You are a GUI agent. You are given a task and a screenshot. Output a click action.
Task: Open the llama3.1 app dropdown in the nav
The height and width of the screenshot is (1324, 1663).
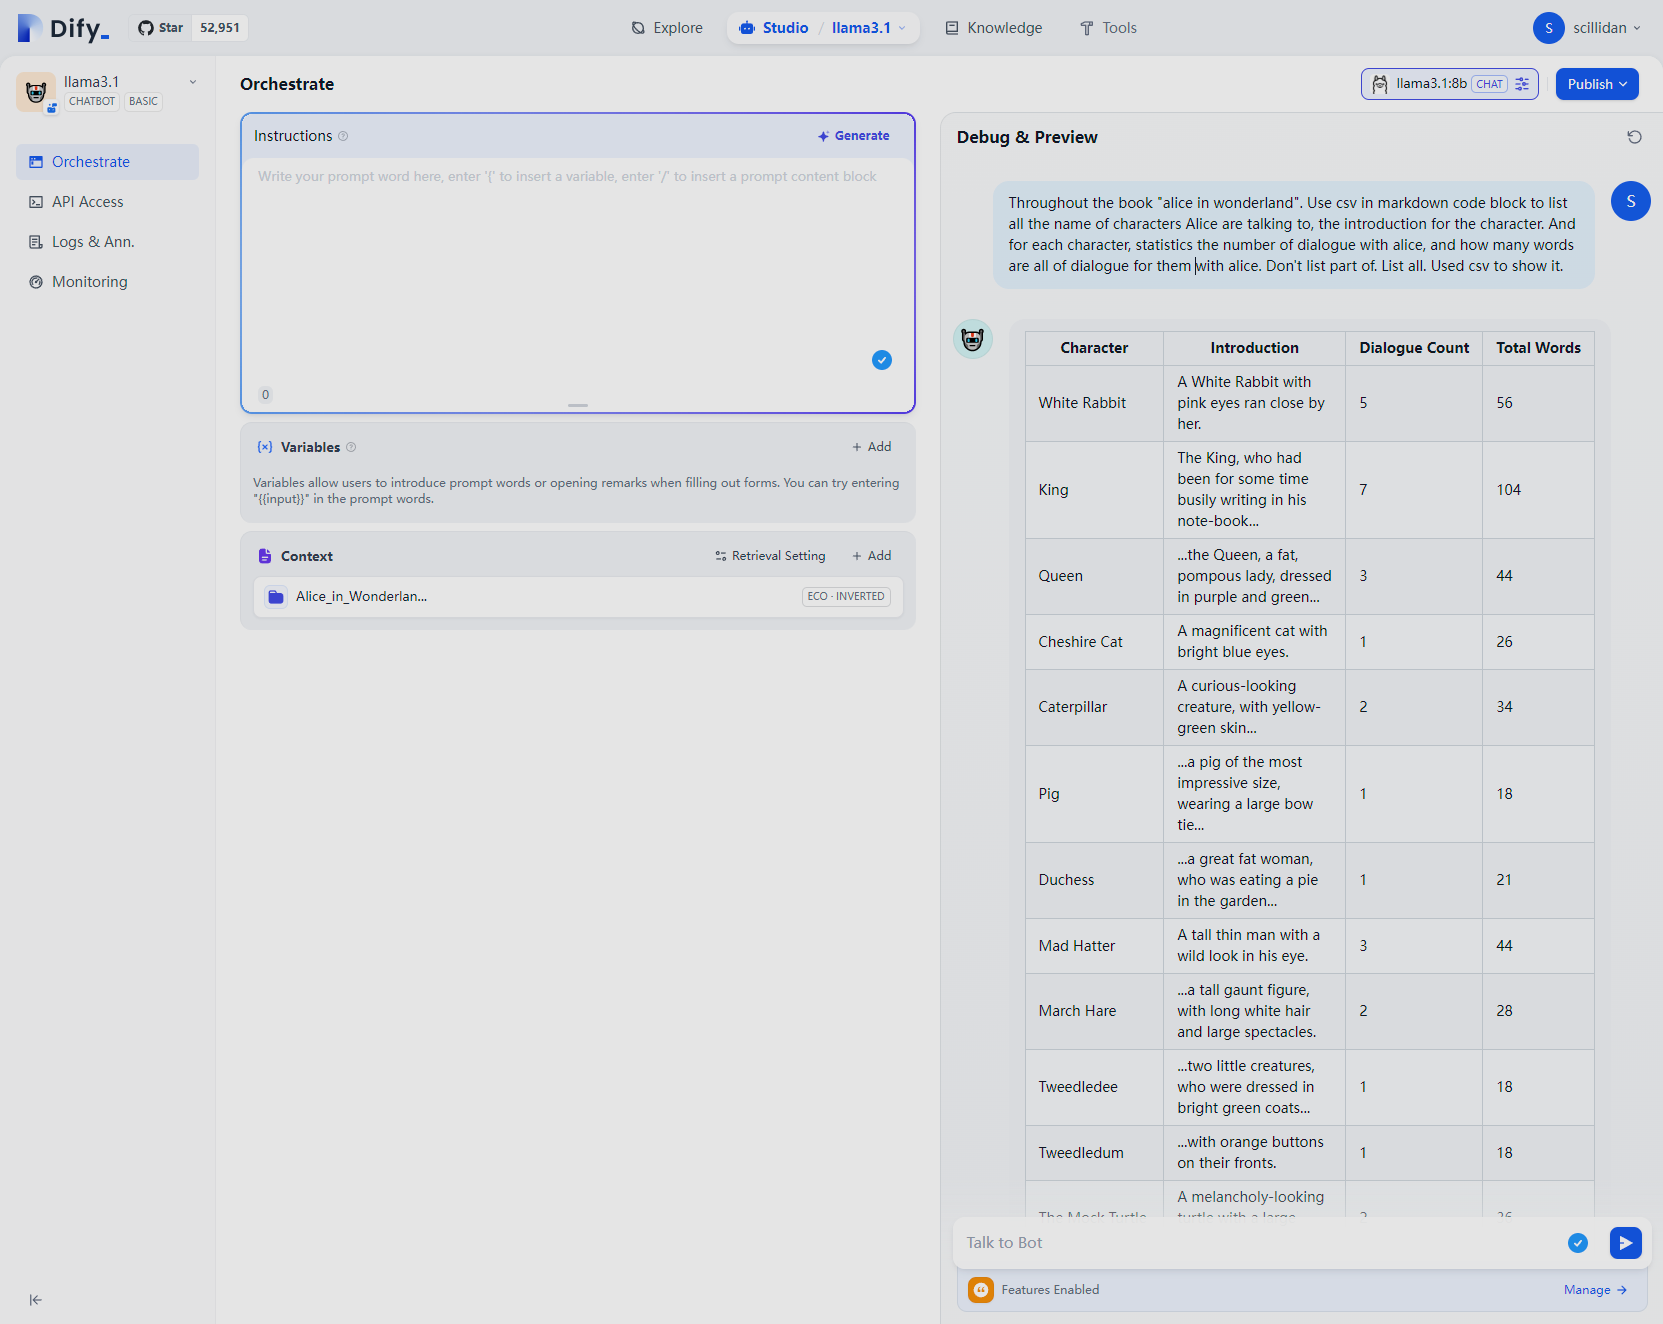pyautogui.click(x=868, y=28)
